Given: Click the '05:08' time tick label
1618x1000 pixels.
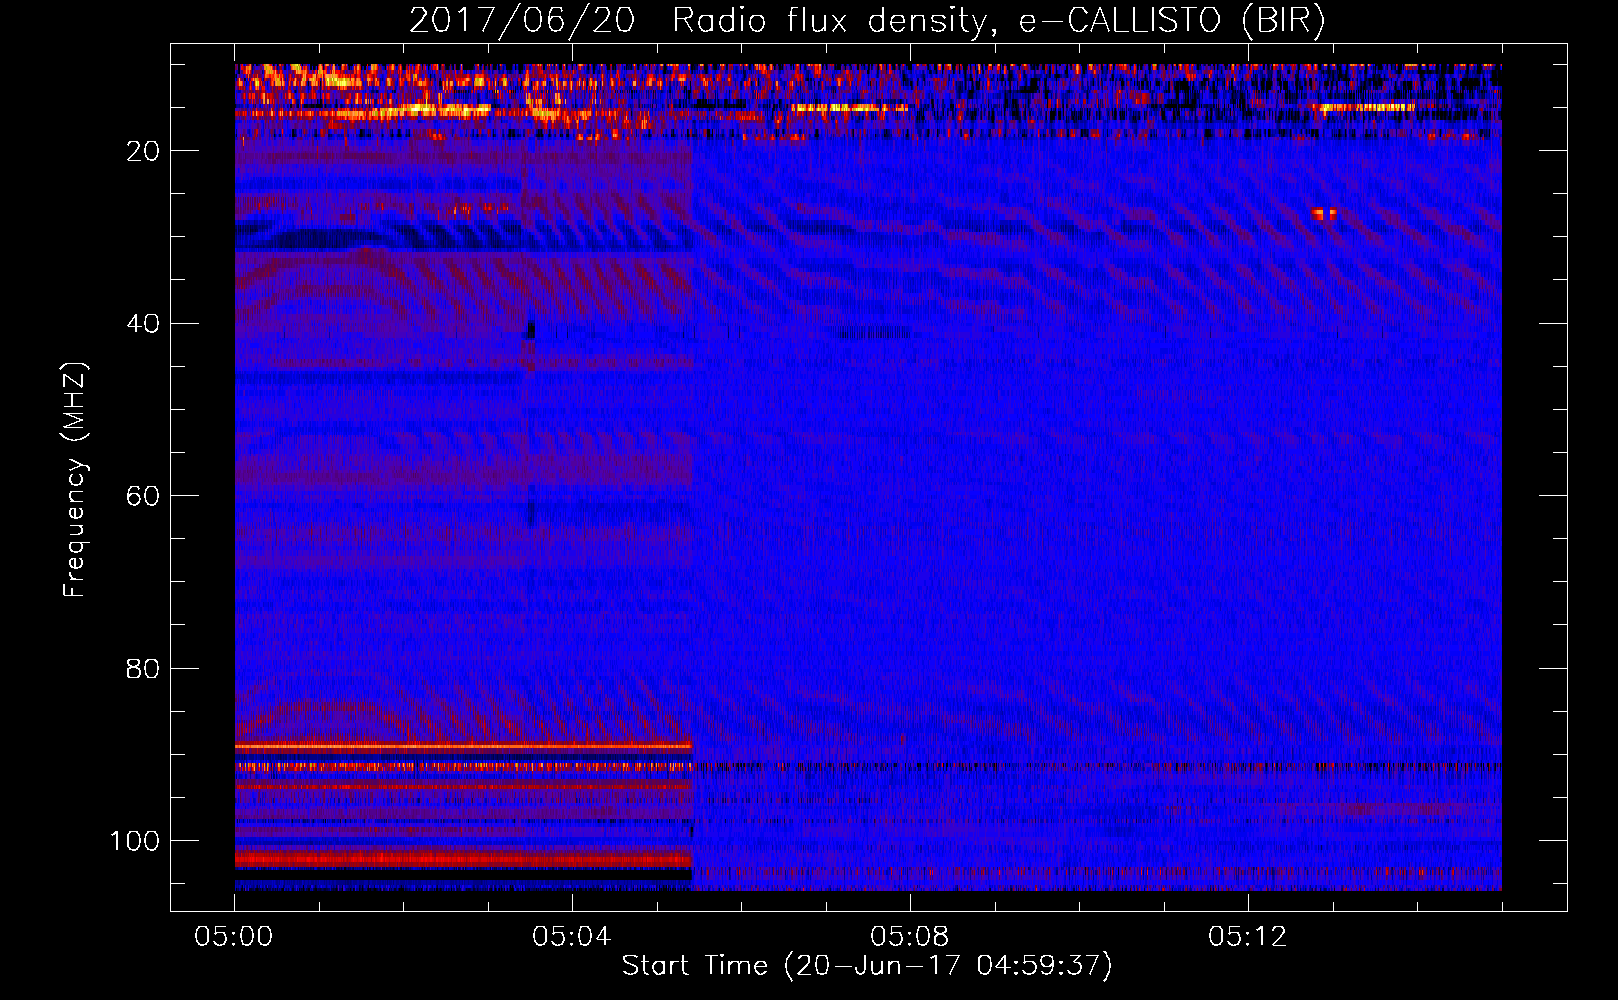Looking at the screenshot, I should tap(910, 936).
